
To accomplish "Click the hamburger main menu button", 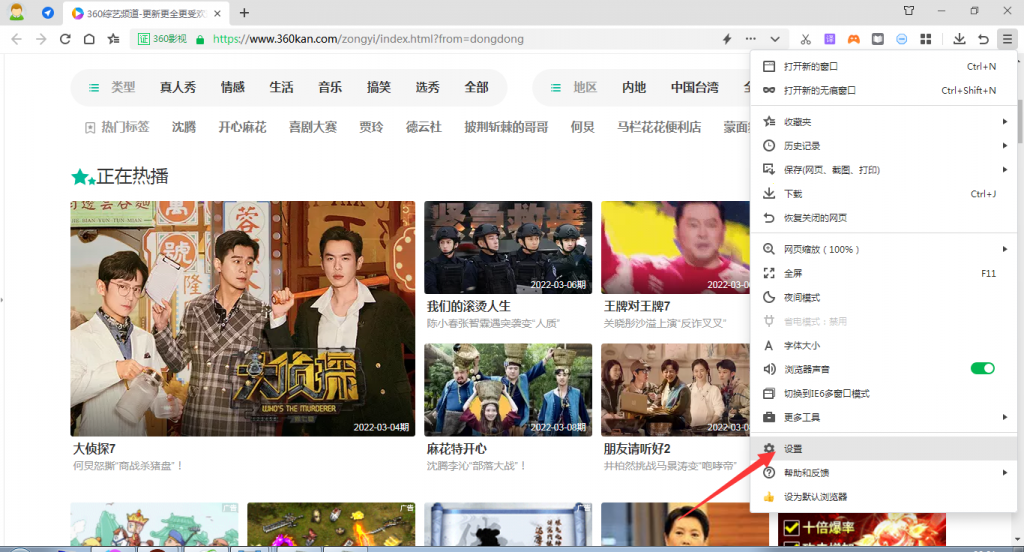I will 1007,39.
